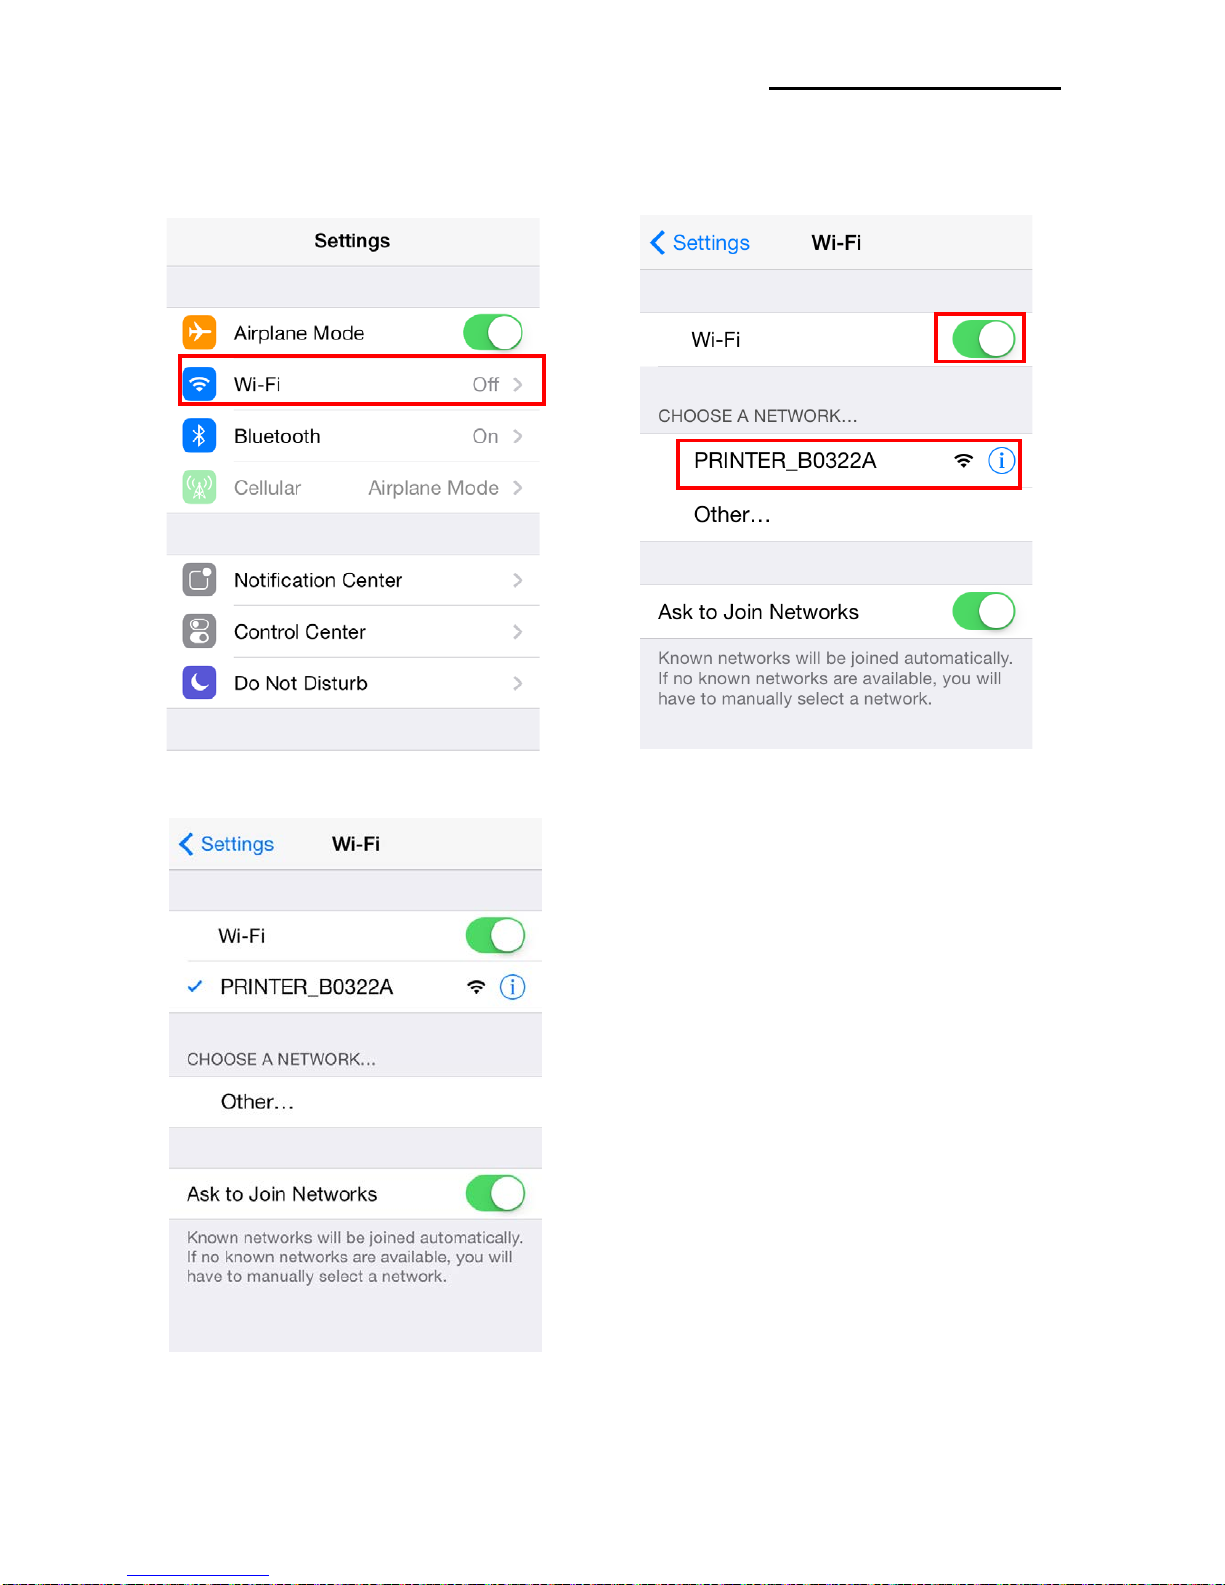1225x1585 pixels.
Task: Toggle the red-outlined Wi-Fi switch
Action: (x=983, y=339)
